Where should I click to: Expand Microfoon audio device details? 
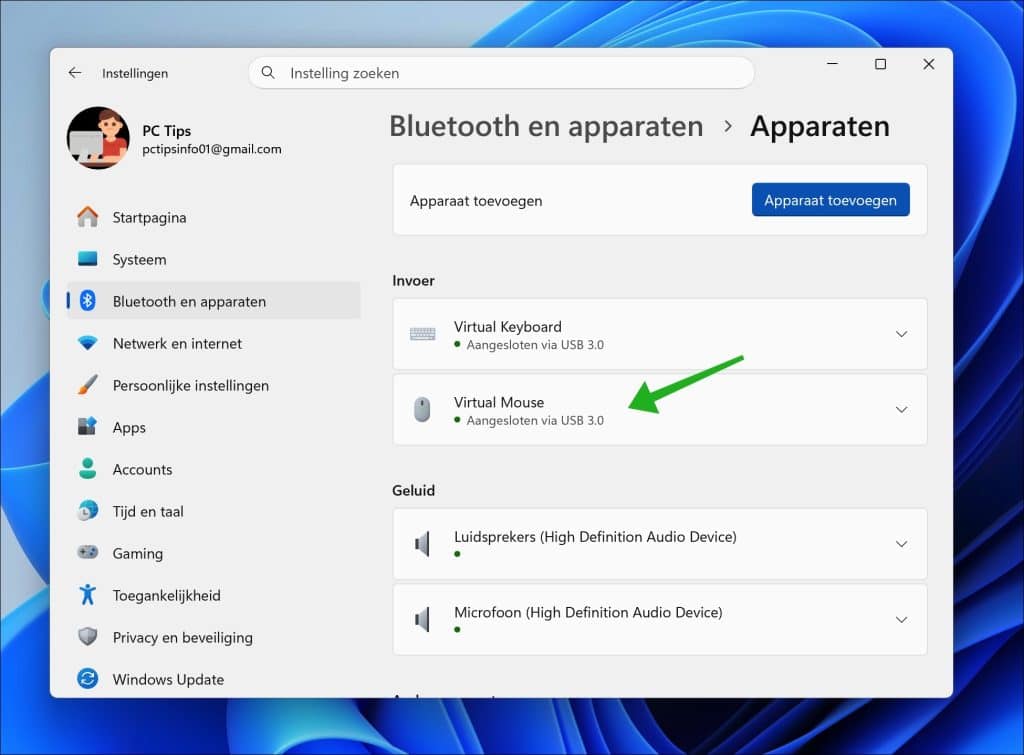pos(901,620)
